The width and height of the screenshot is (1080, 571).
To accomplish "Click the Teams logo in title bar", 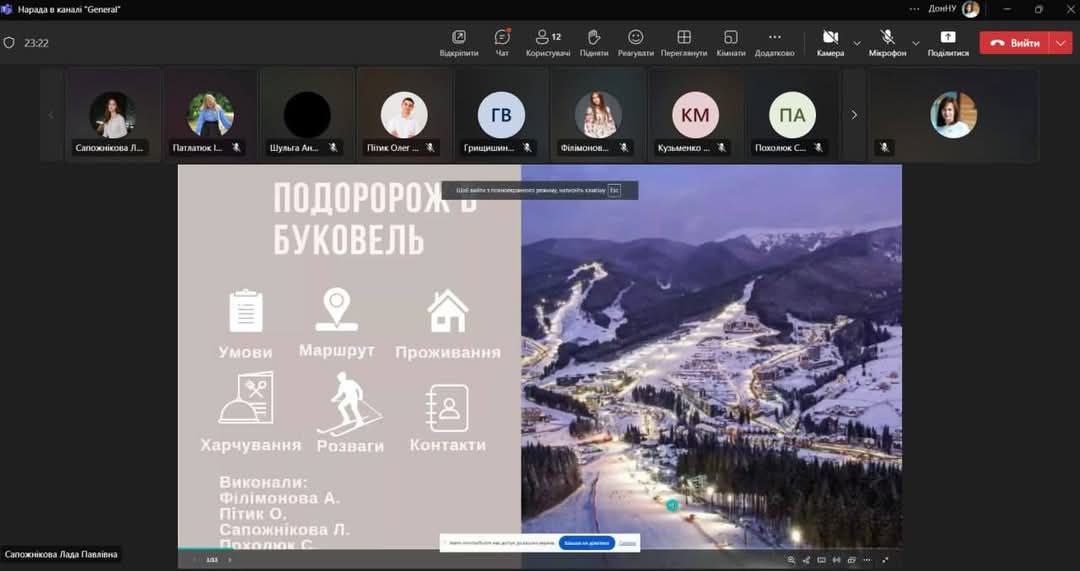I will (x=6, y=9).
